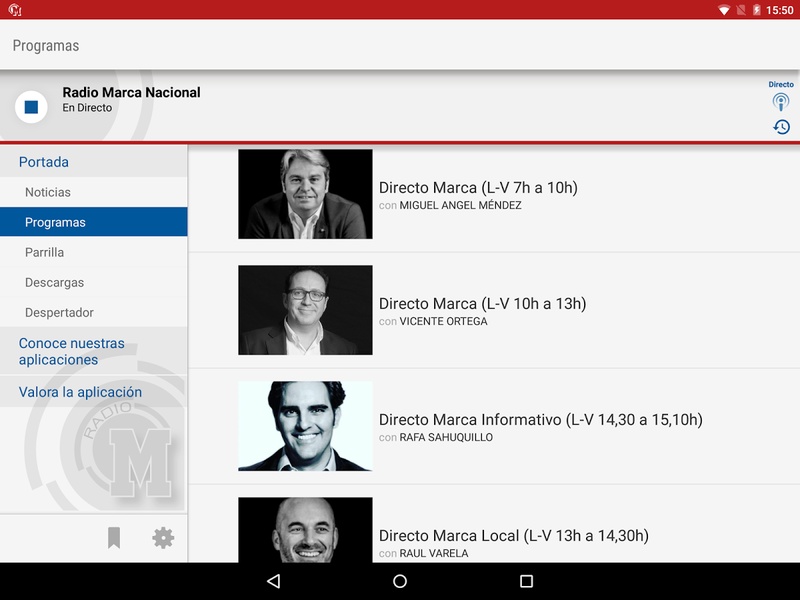The height and width of the screenshot is (600, 800).
Task: Go to the Portada section
Action: pyautogui.click(x=94, y=162)
